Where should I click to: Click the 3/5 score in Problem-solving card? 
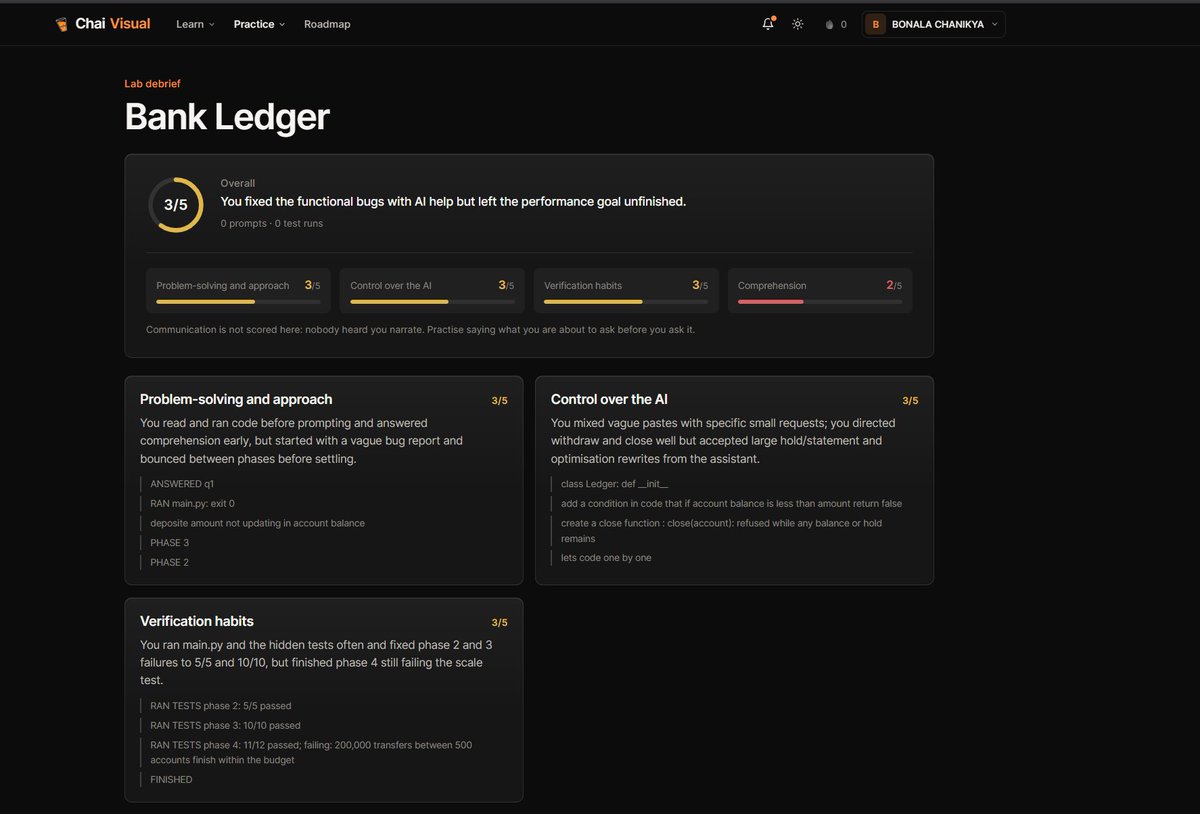pos(499,401)
